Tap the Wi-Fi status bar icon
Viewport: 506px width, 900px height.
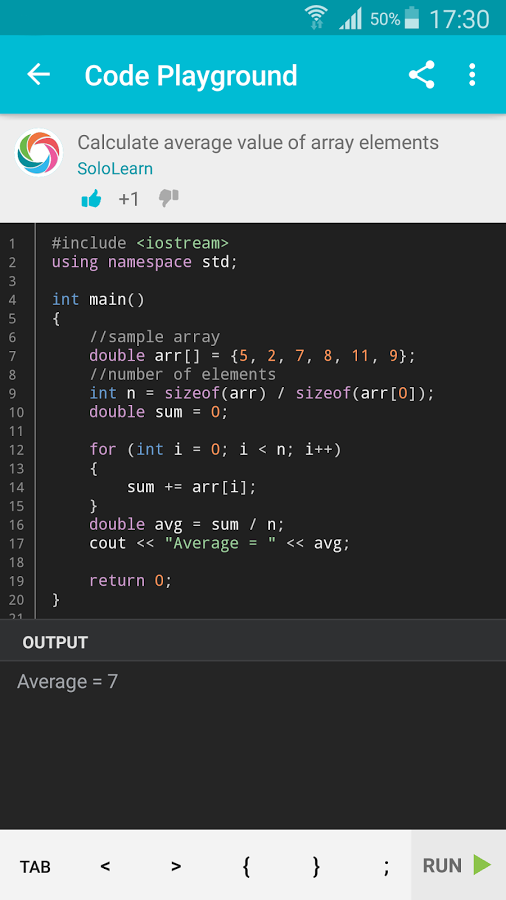click(x=316, y=18)
